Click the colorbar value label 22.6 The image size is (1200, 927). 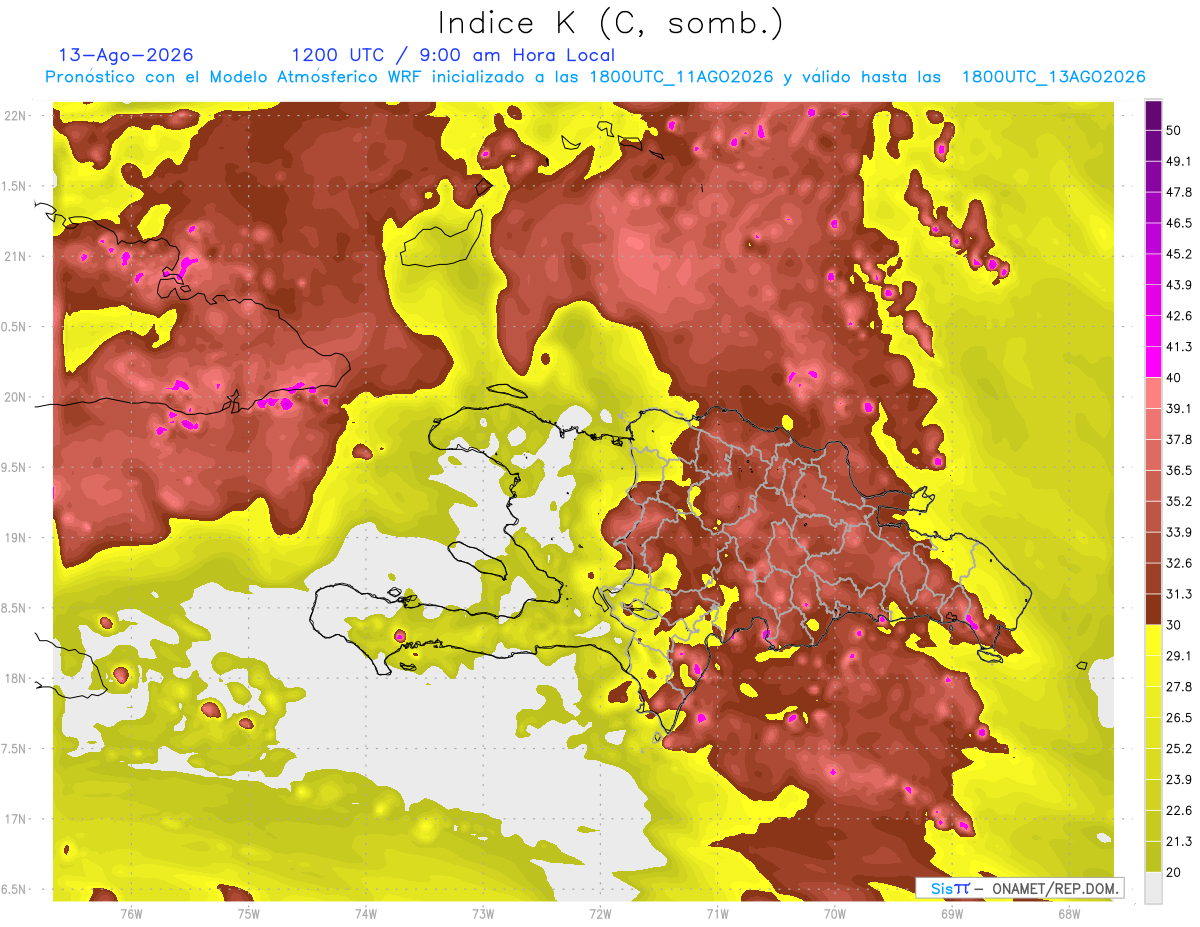tap(1179, 811)
